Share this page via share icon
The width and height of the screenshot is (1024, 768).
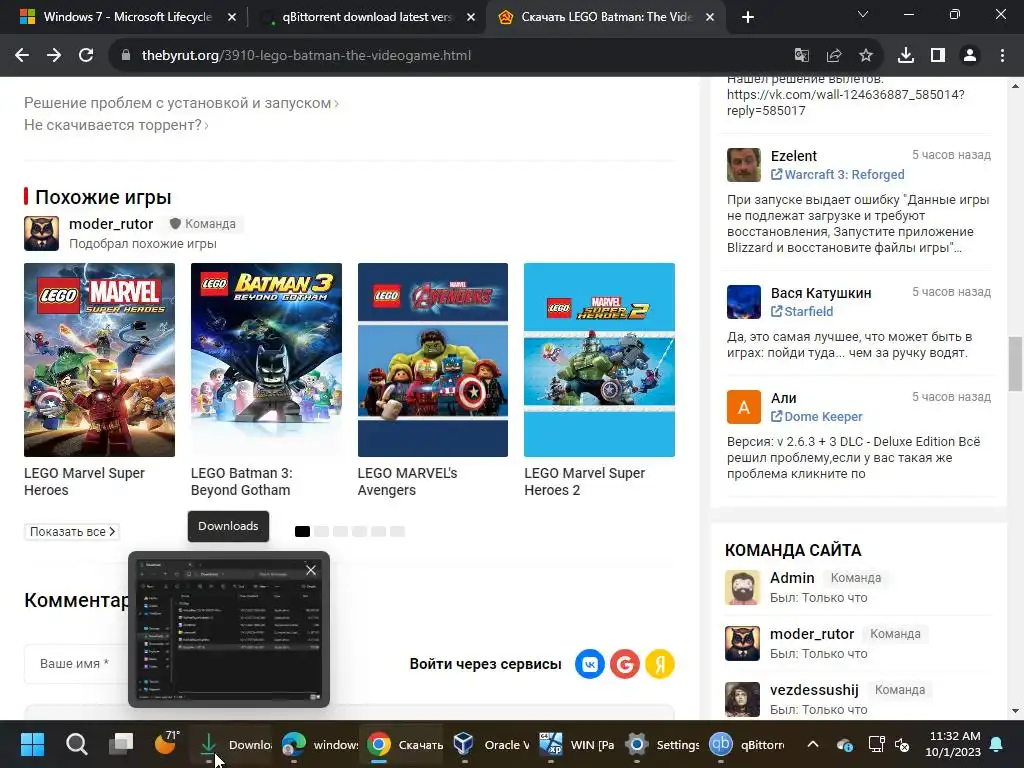833,56
